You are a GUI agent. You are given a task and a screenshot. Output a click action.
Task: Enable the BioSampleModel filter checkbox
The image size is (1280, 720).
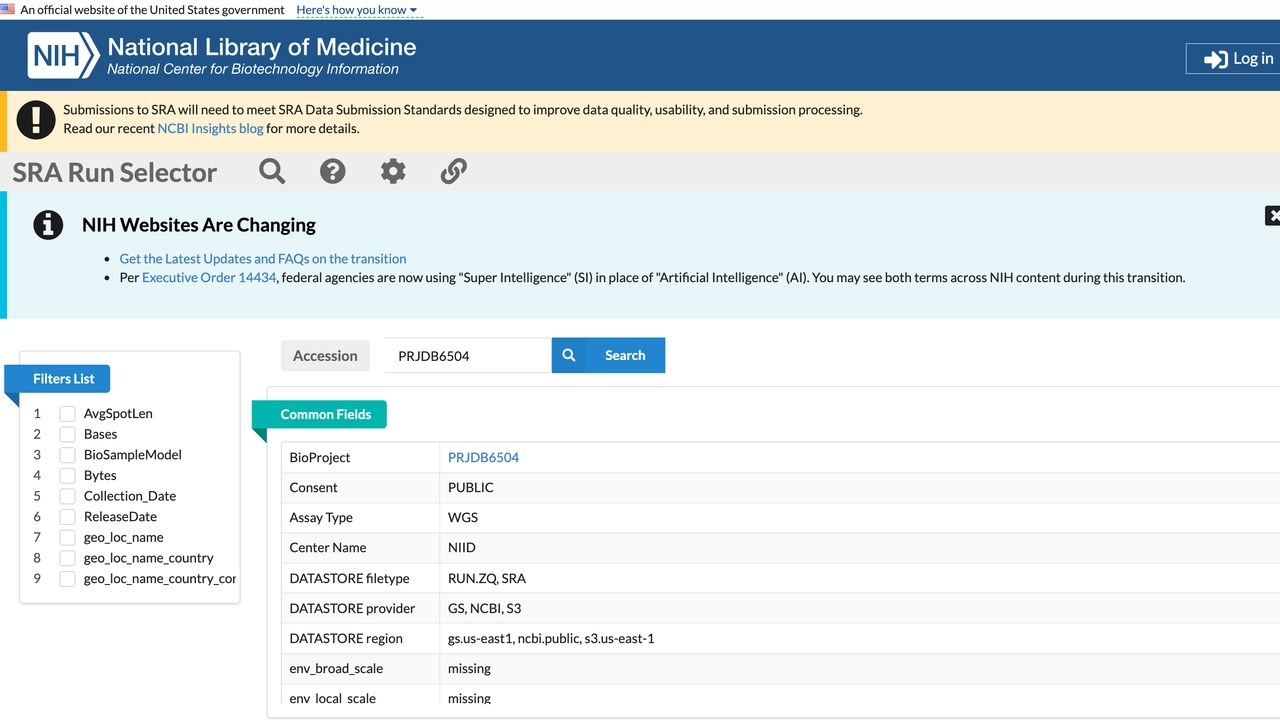coord(67,455)
